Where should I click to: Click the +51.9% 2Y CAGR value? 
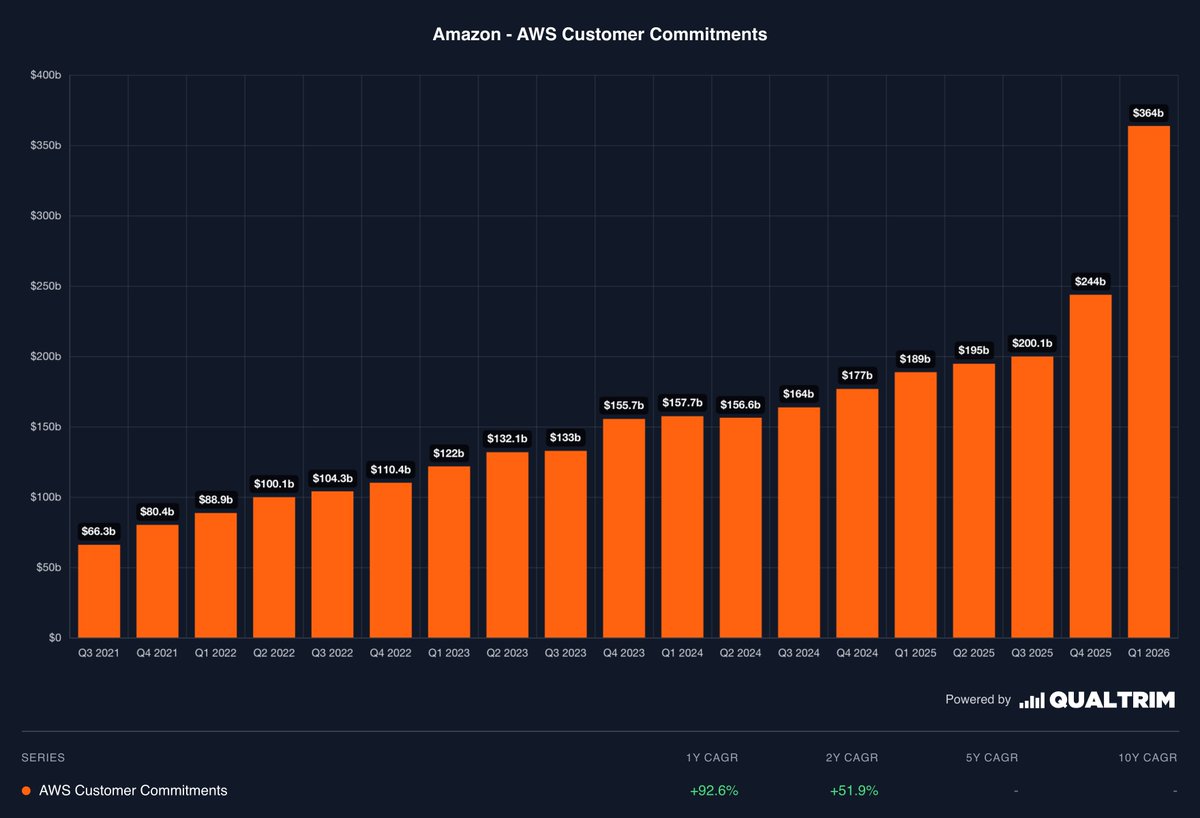(854, 791)
